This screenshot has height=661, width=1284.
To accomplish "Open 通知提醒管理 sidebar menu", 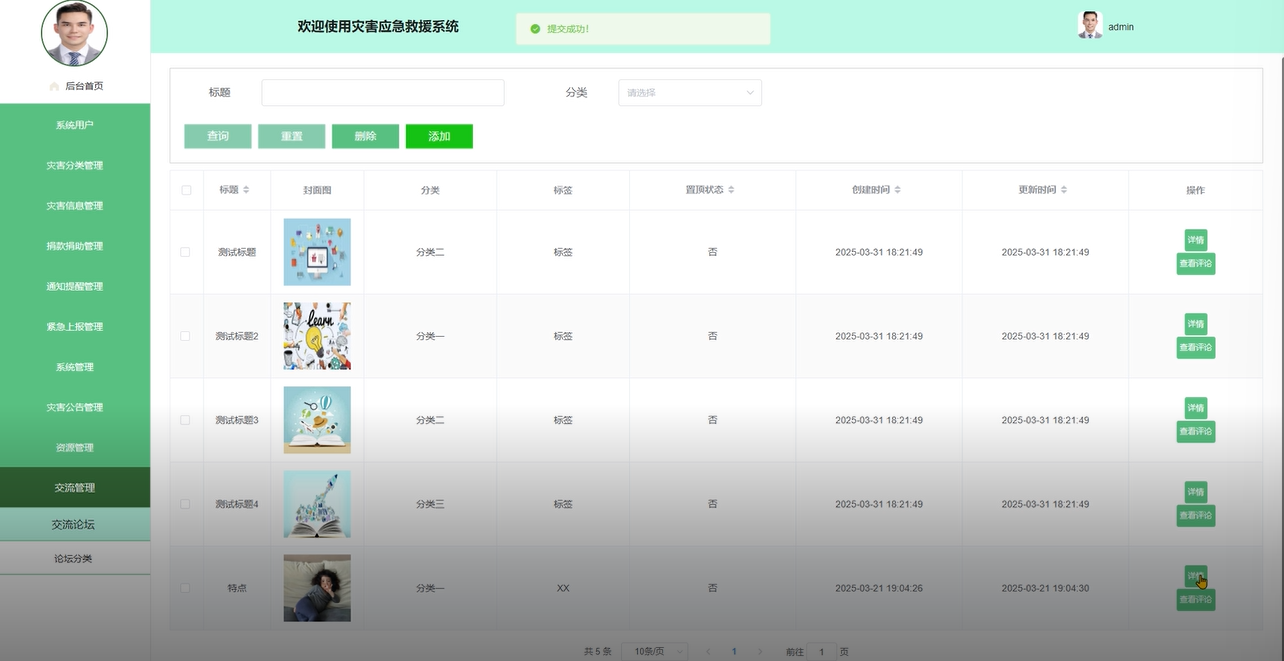I will pos(75,287).
